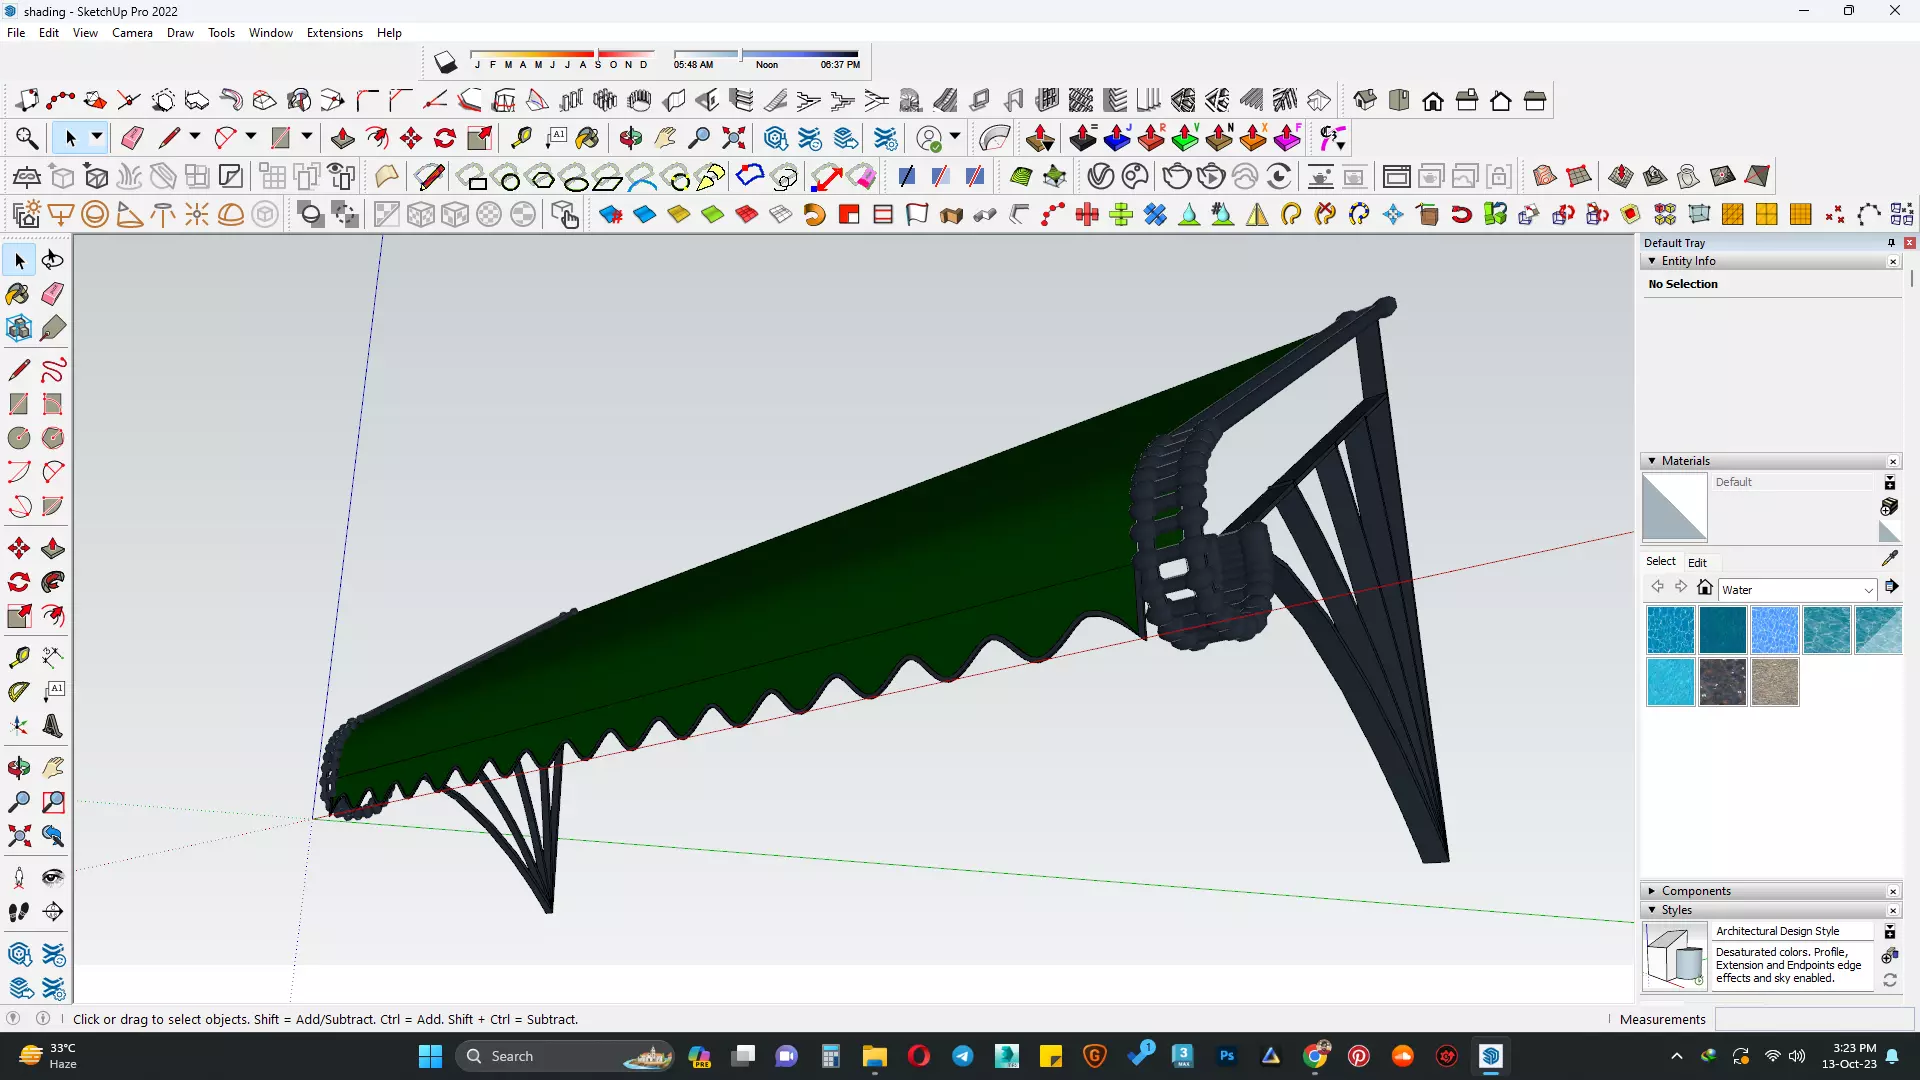Click the Measurements input box

[x=1813, y=1019]
